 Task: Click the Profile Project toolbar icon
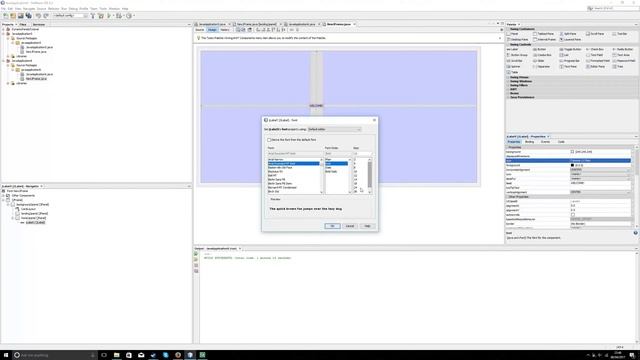(129, 16)
